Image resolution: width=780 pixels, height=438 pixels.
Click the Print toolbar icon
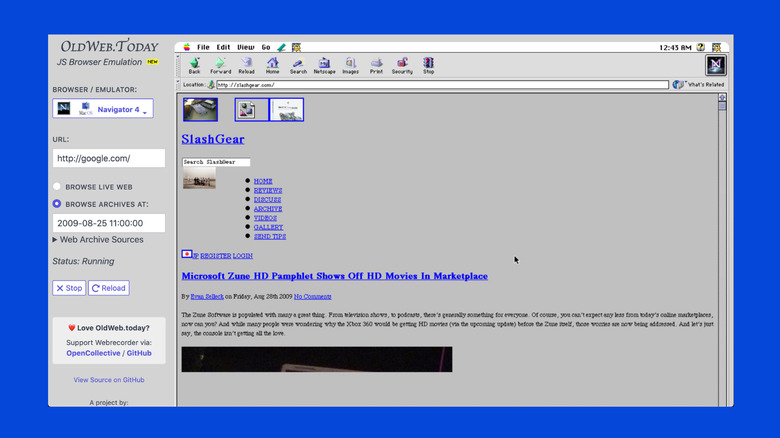click(x=376, y=64)
